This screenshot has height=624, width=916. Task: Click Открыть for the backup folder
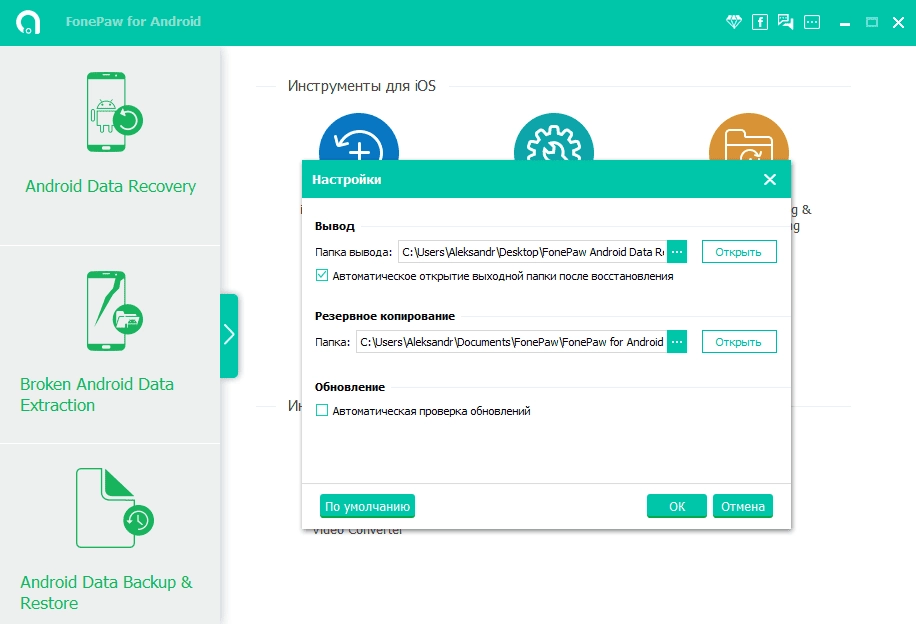739,342
